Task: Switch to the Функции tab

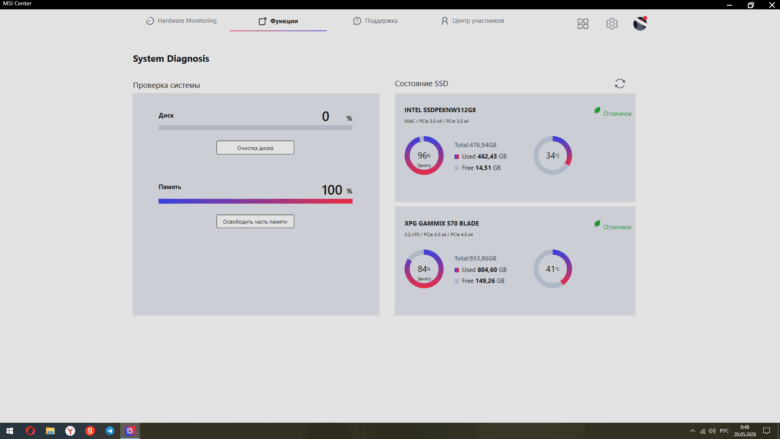Action: 278,21
